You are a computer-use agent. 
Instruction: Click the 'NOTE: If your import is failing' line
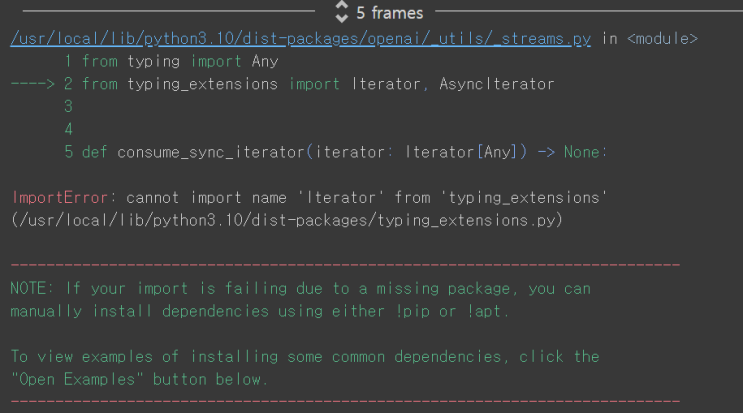pos(300,288)
